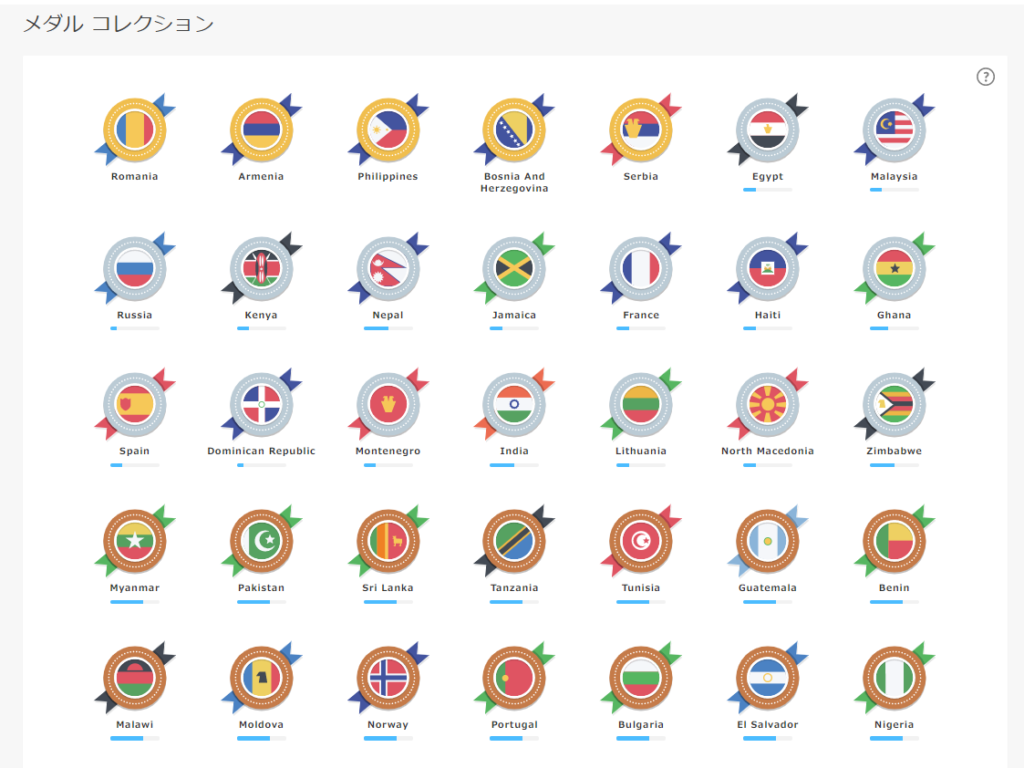Select the Egypt silver medal
This screenshot has height=768, width=1024.
click(x=767, y=130)
